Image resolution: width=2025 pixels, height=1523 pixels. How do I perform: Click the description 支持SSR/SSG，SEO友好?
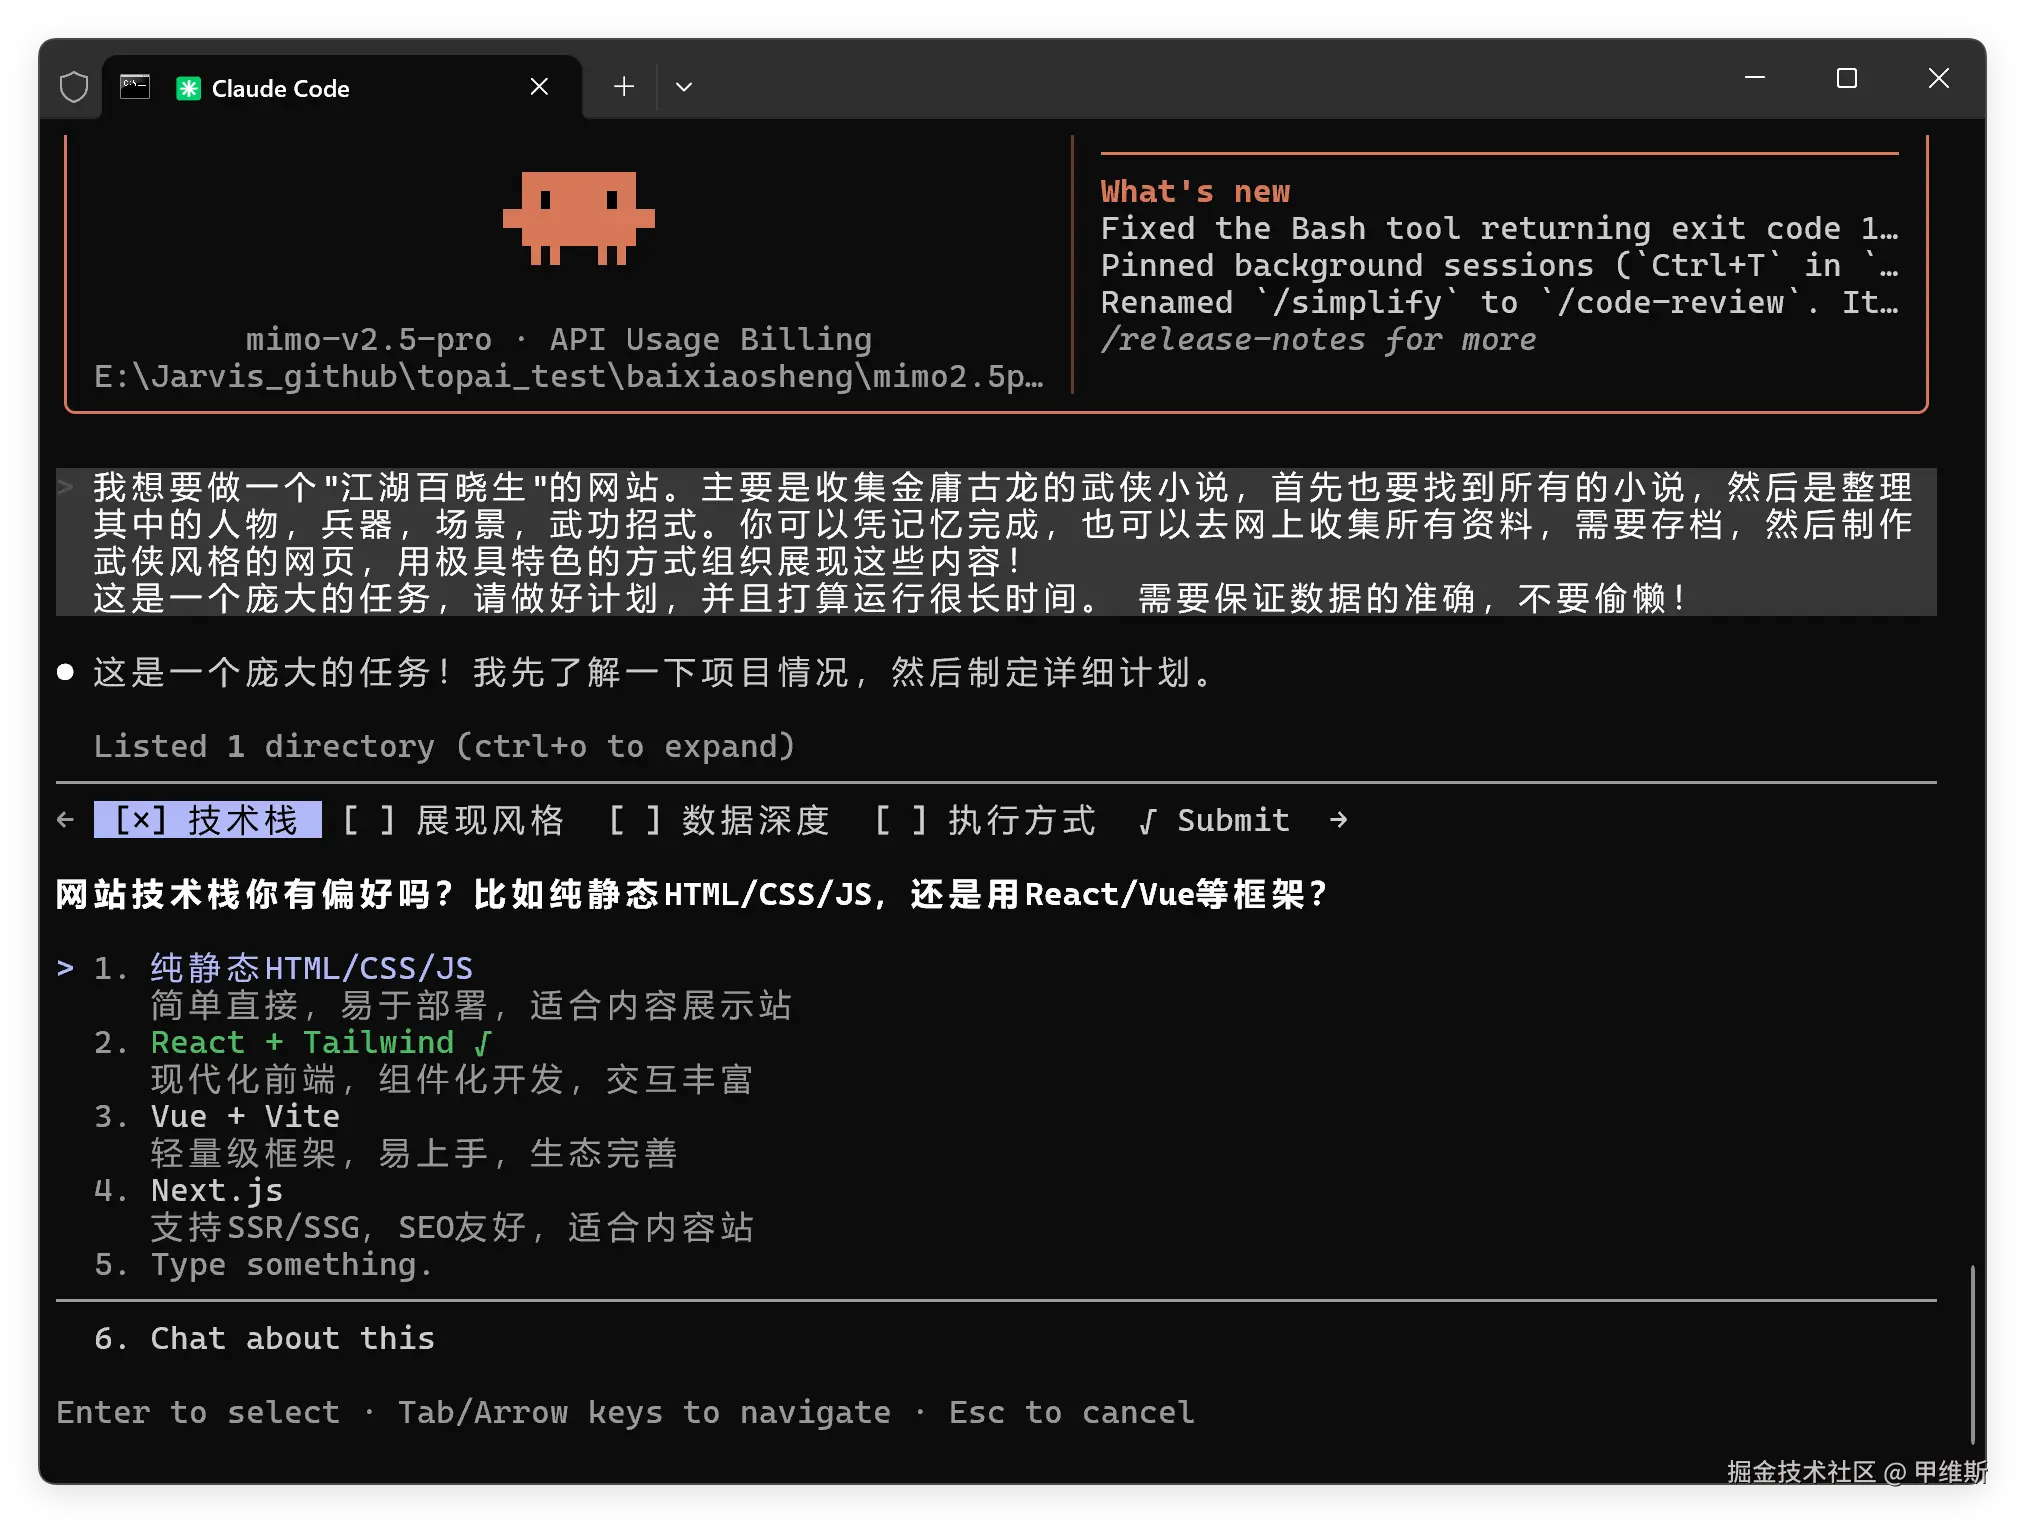pos(452,1227)
